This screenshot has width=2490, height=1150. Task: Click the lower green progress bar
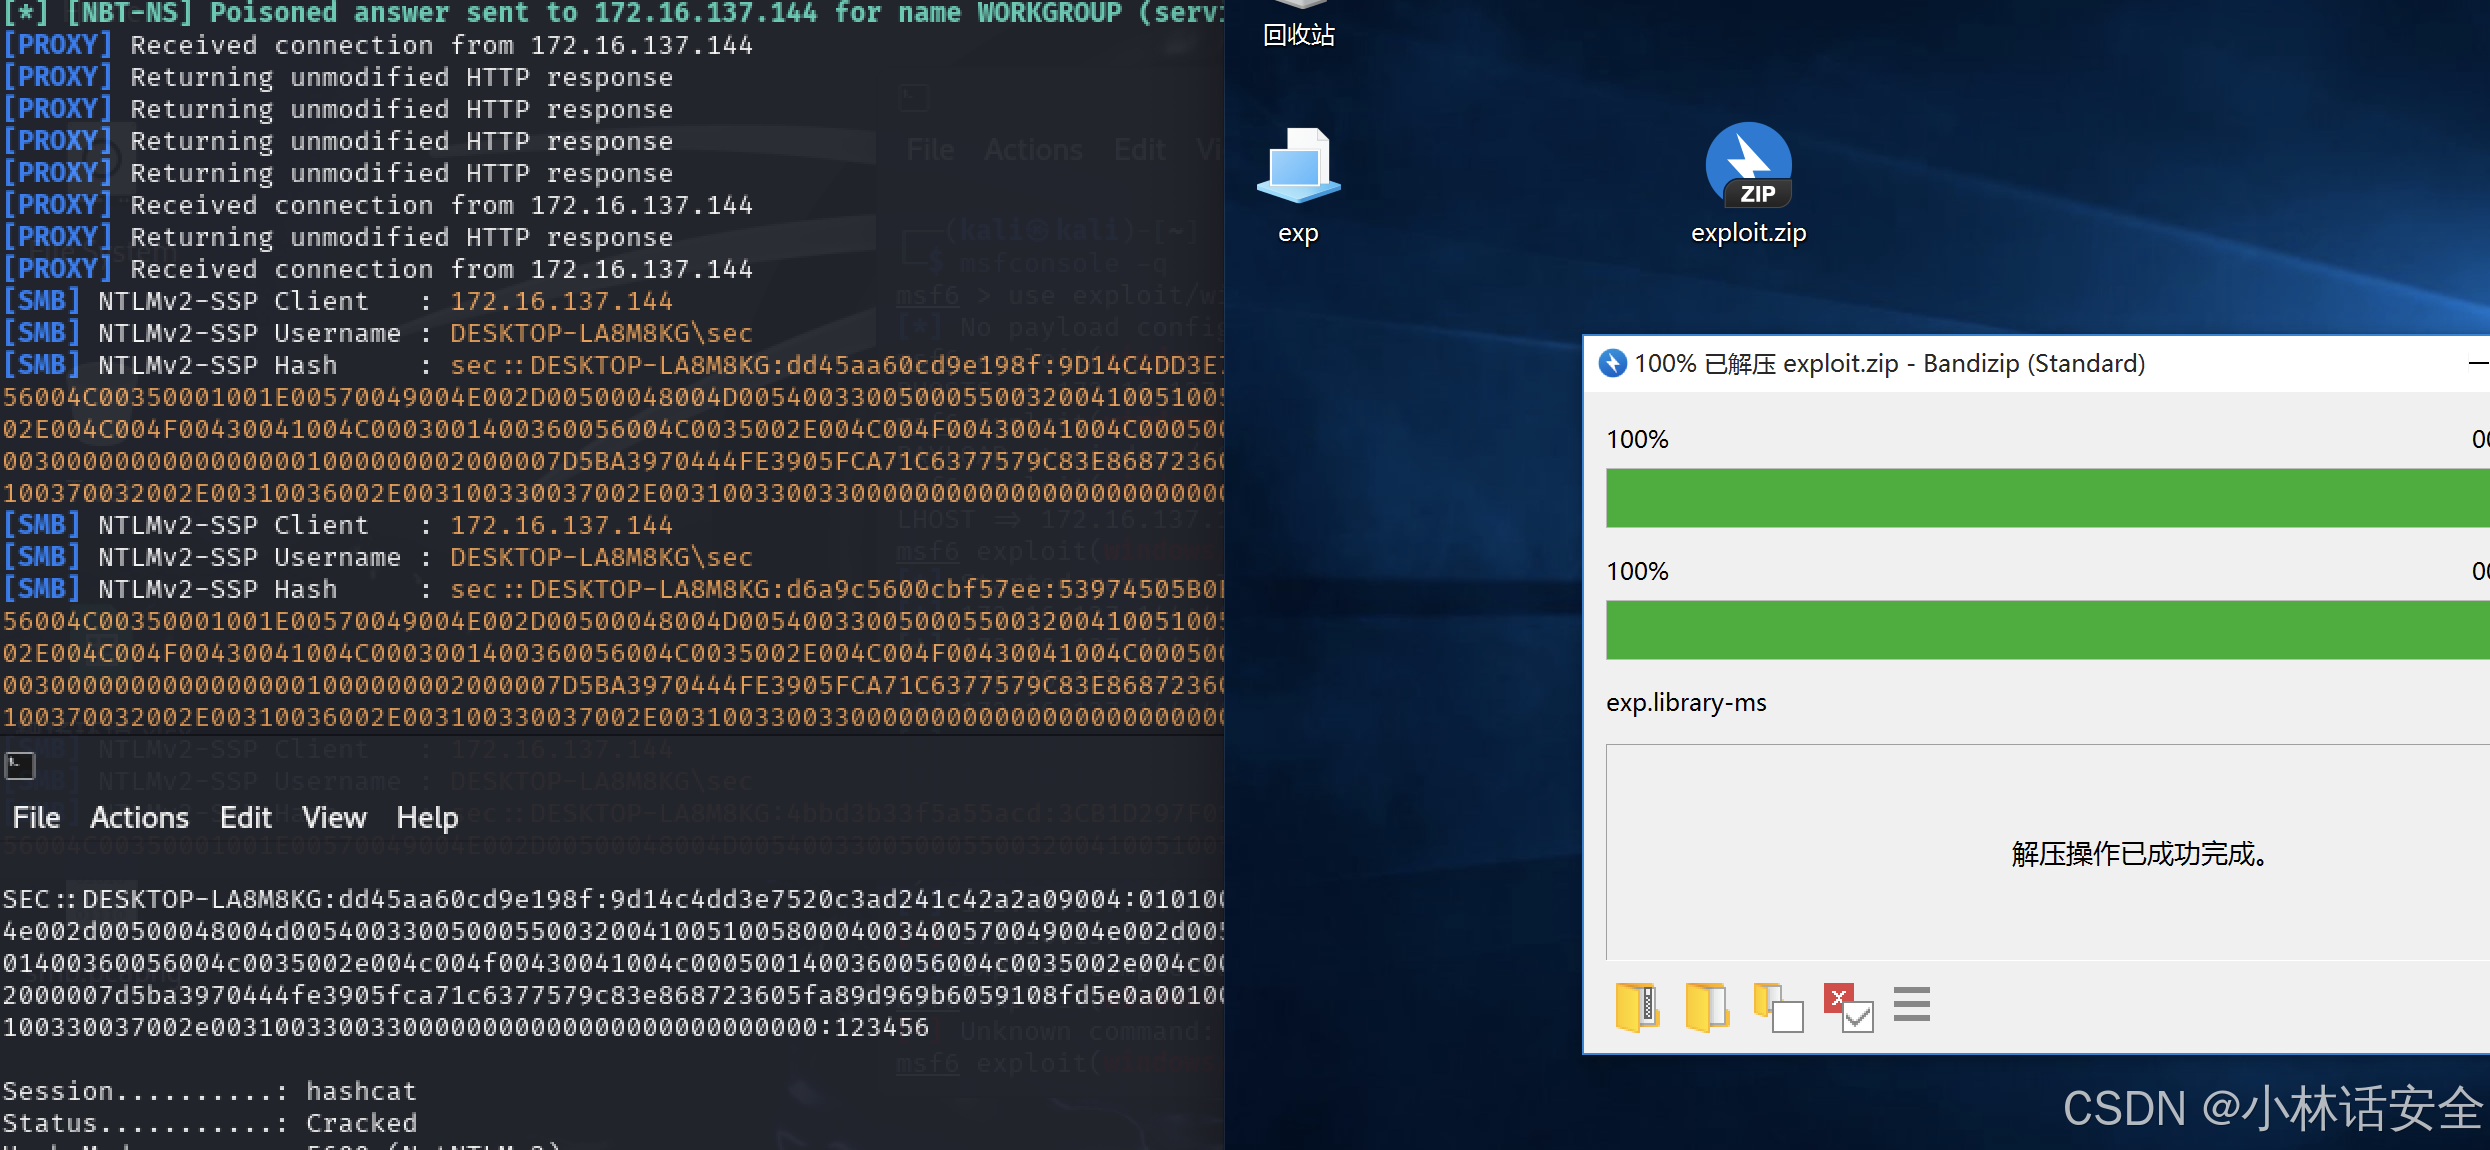(x=2040, y=630)
